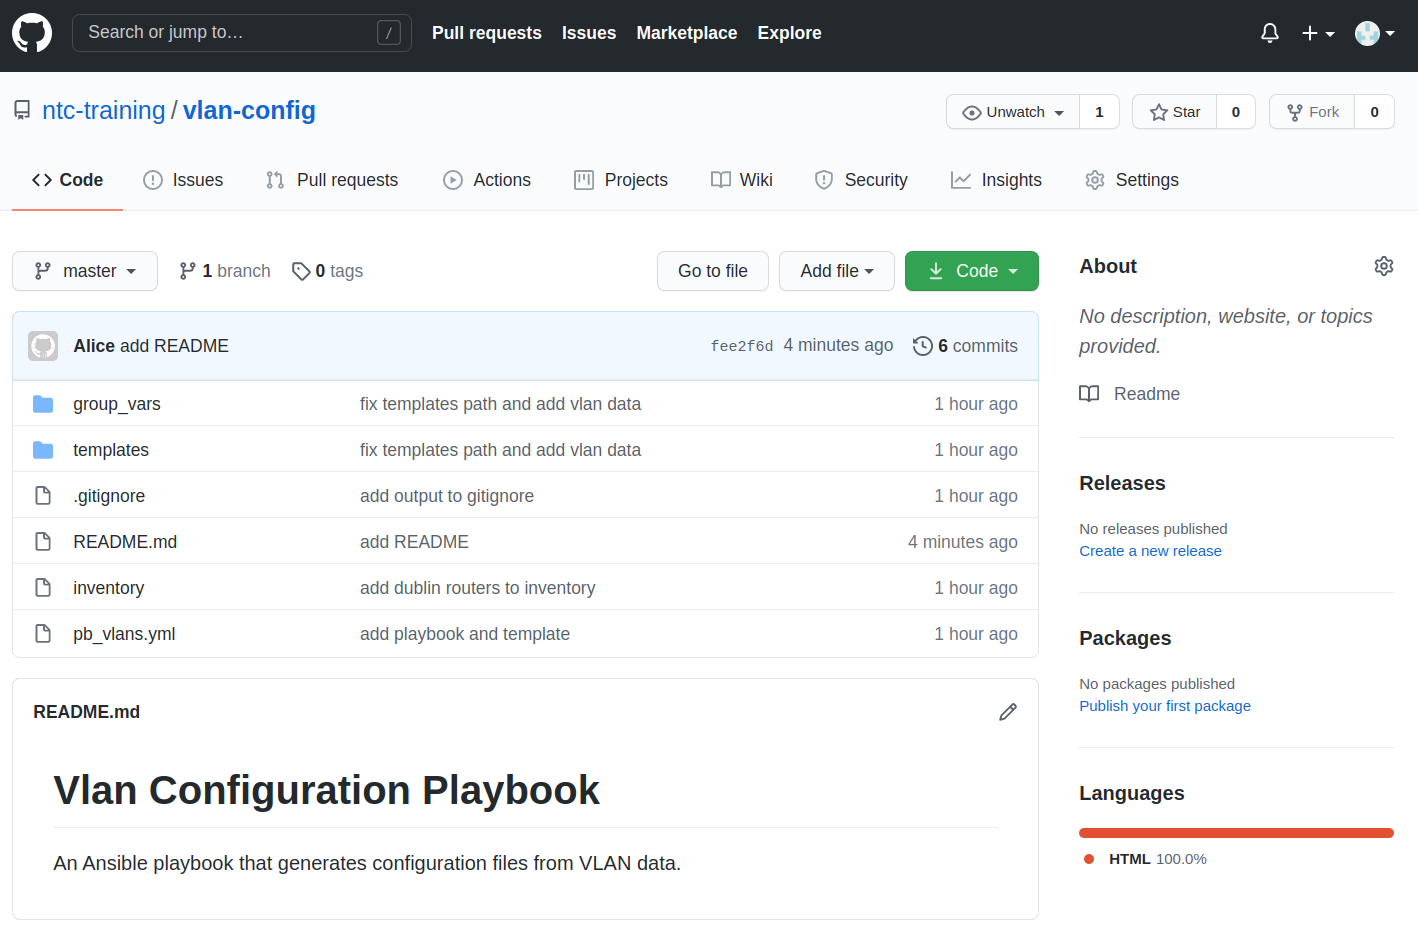
Task: Open About settings gear icon
Action: (x=1383, y=266)
